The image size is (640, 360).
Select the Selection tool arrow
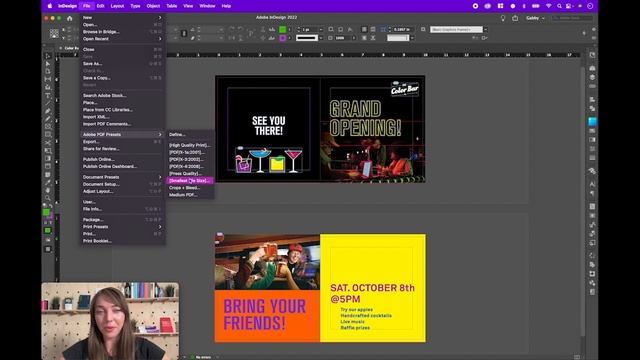click(x=48, y=56)
